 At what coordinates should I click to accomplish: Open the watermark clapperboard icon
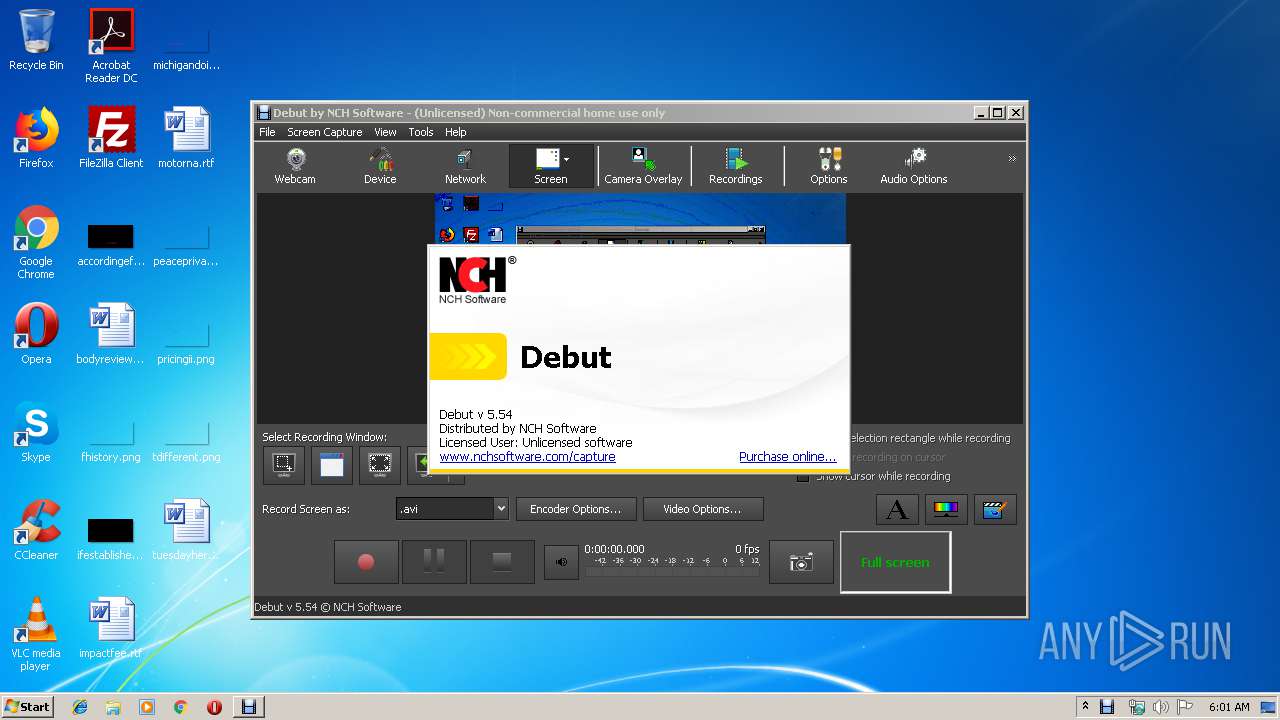(993, 509)
